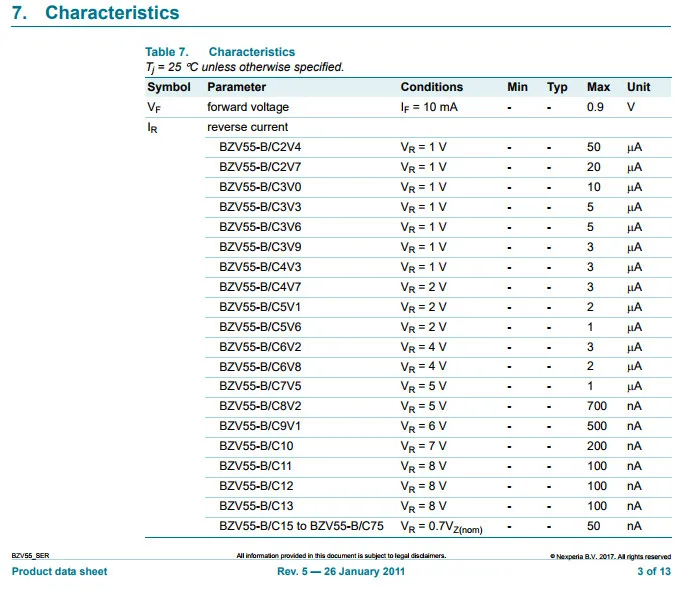Click the 500 max value in the BZV55-B/C9V1 row
The height and width of the screenshot is (589, 685).
click(x=597, y=426)
